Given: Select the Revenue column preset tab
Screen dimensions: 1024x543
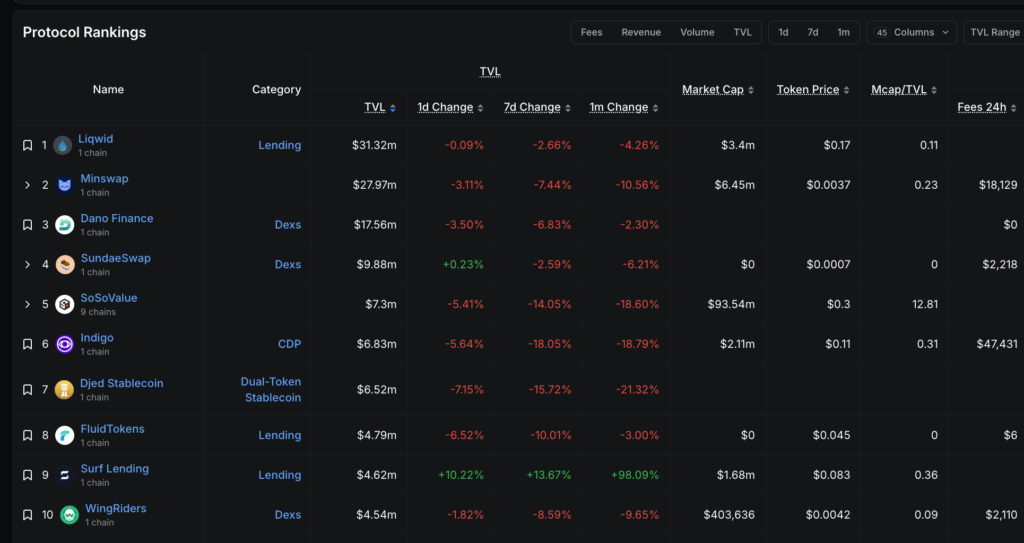Looking at the screenshot, I should (x=641, y=32).
